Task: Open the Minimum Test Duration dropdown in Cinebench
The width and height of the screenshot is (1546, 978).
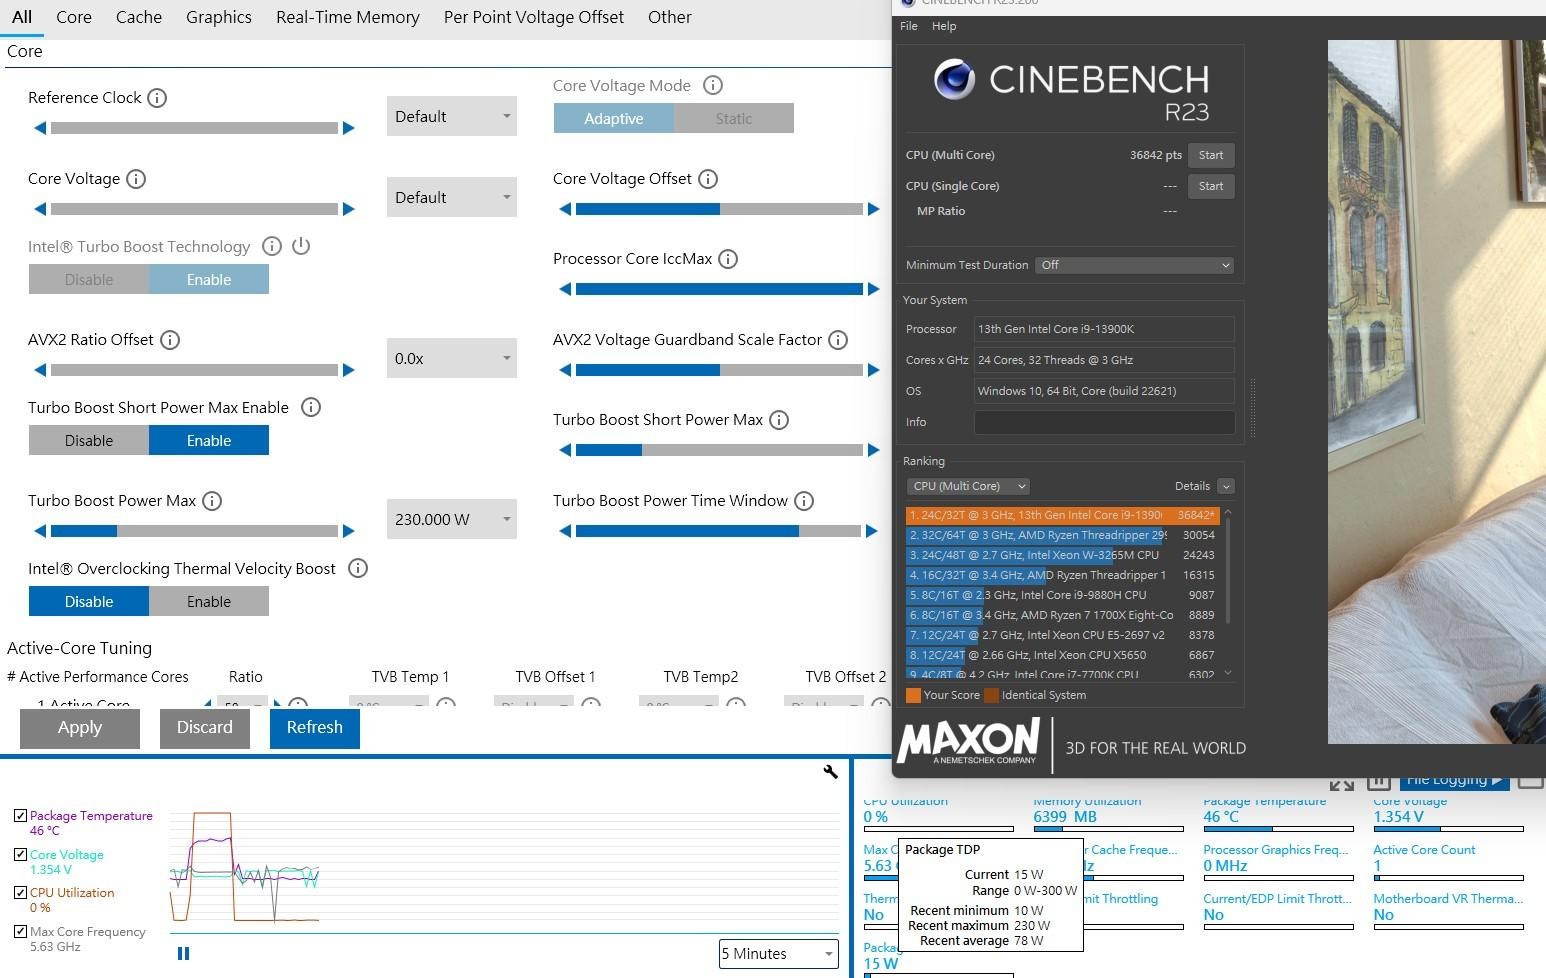Action: 1134,265
